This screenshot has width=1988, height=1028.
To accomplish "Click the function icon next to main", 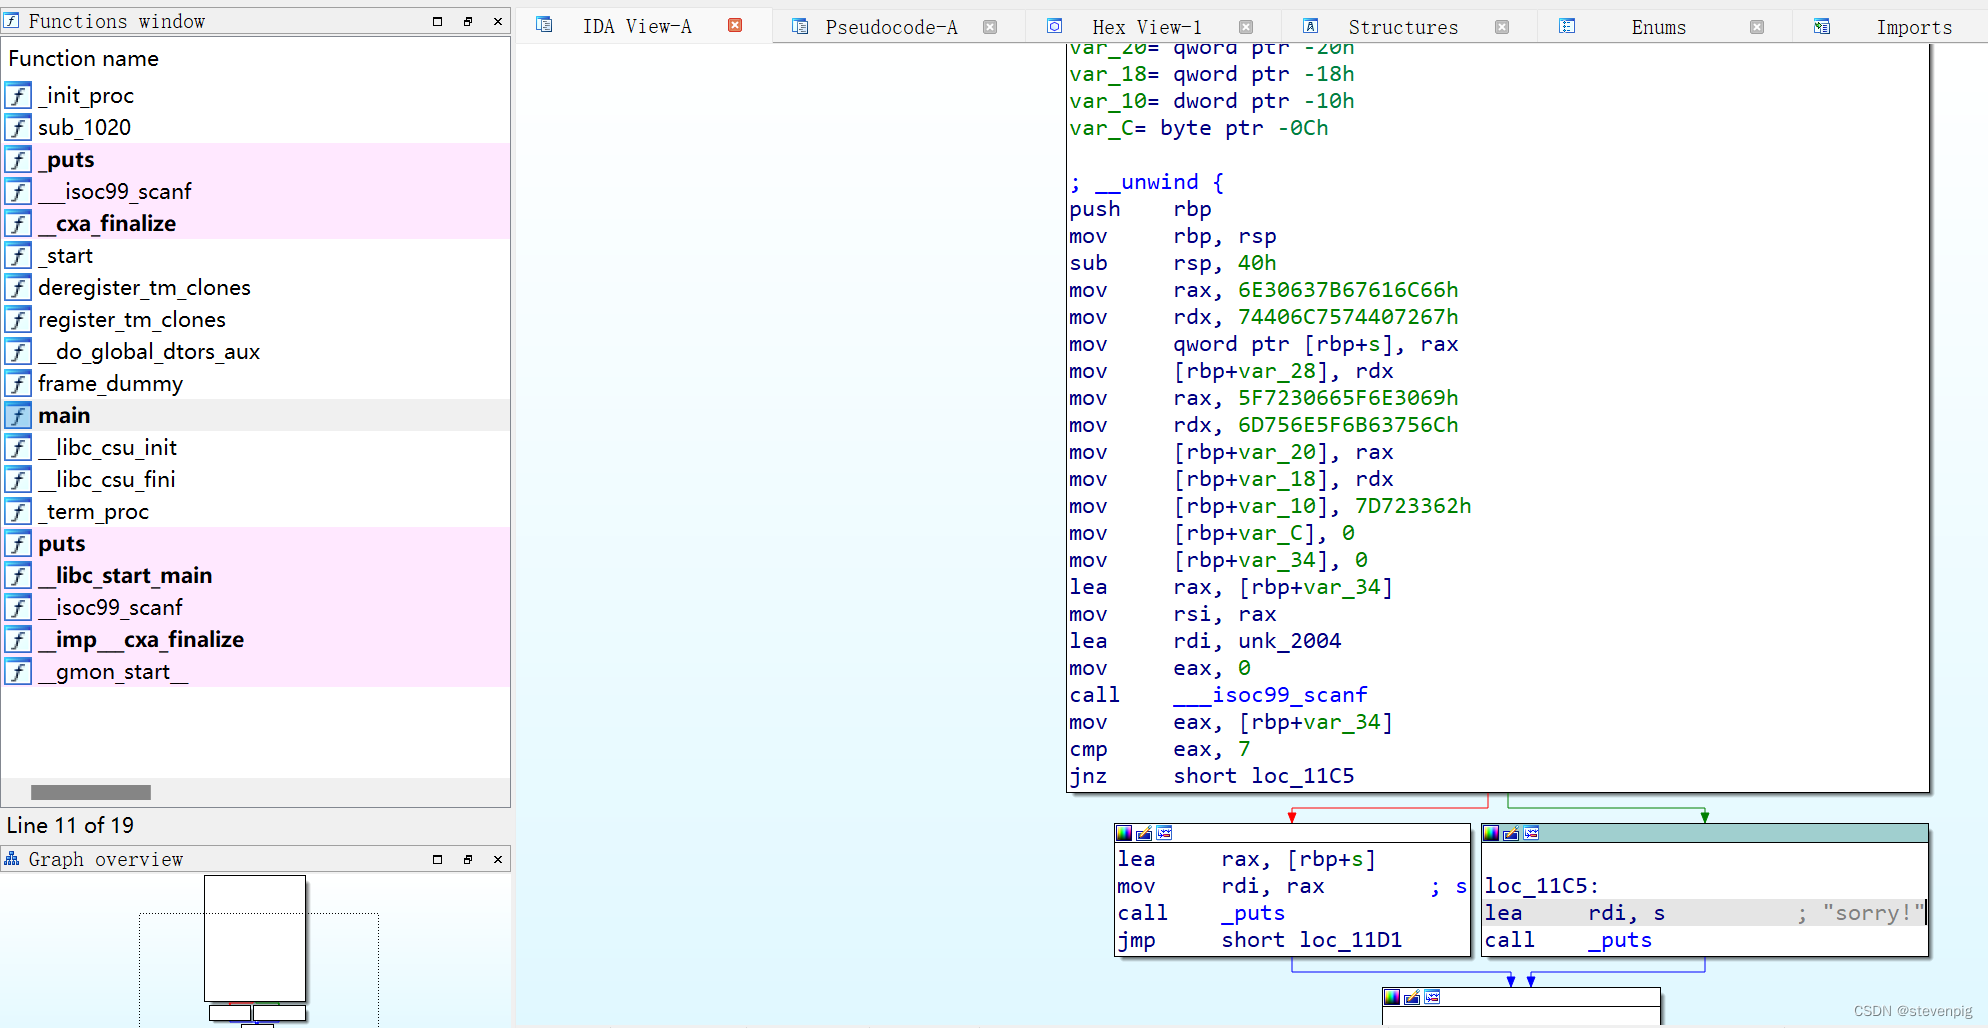I will coord(18,415).
